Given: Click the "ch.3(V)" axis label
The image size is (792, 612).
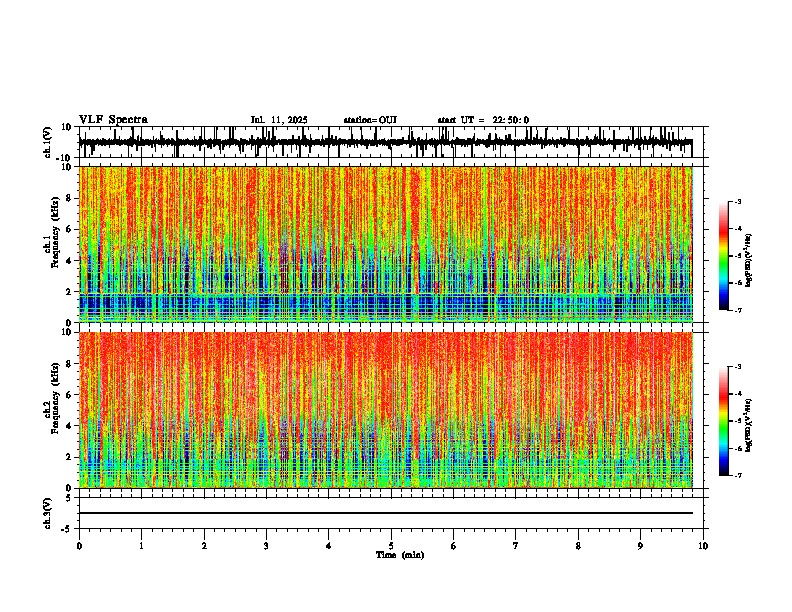Looking at the screenshot, I should coord(48,513).
